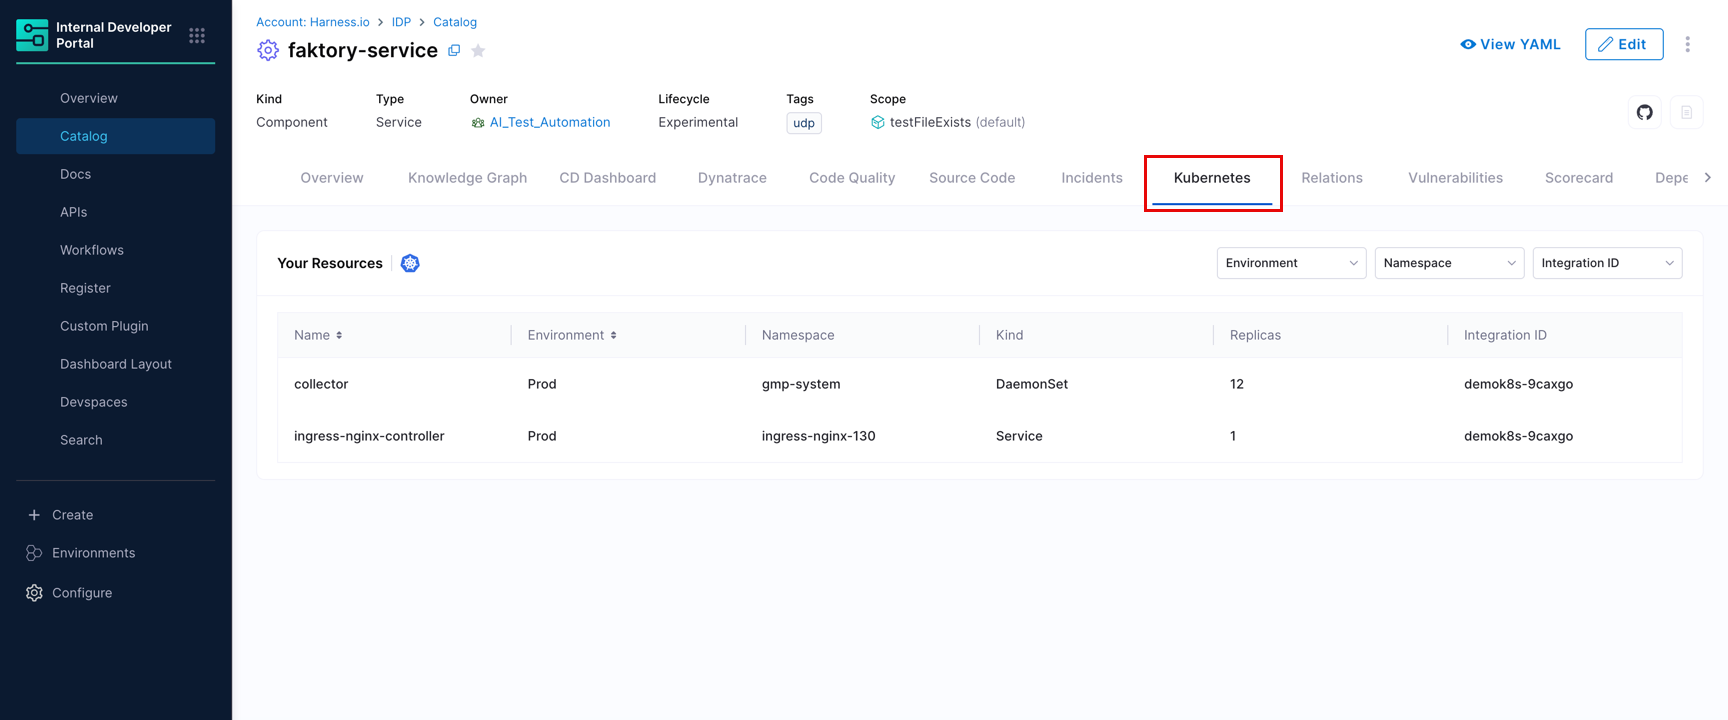Click the Create plus icon

(34, 515)
